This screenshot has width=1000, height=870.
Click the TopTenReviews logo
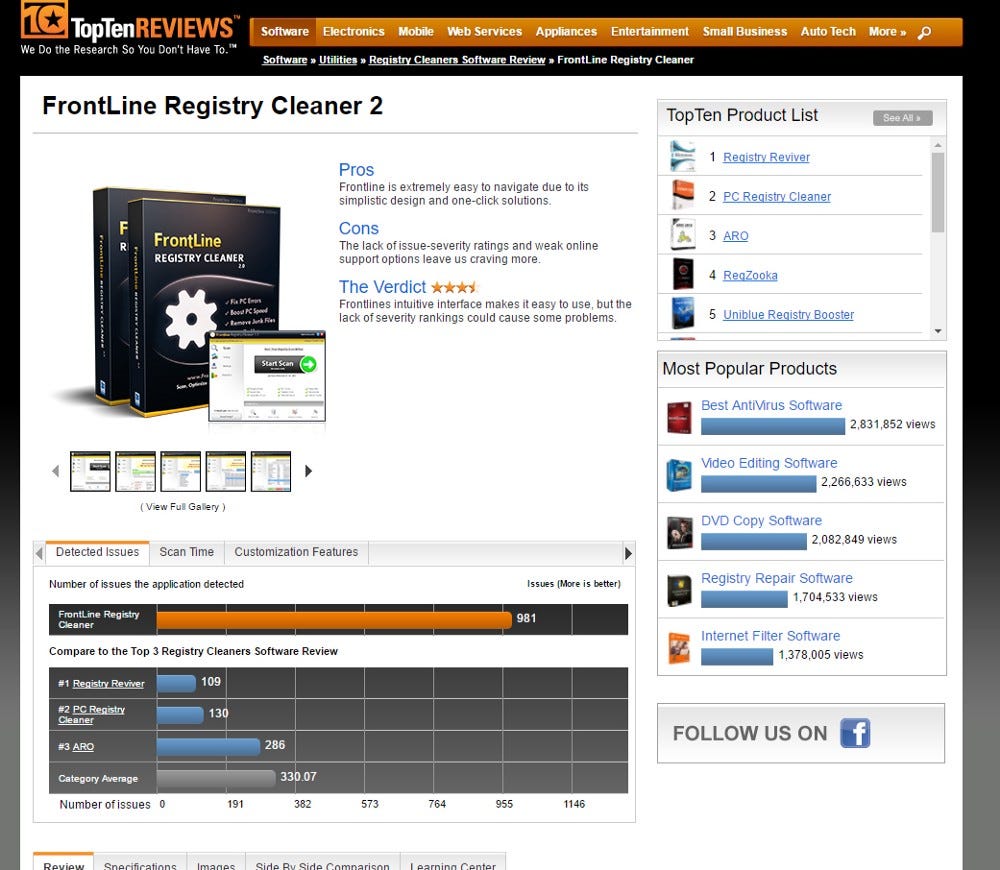[129, 29]
